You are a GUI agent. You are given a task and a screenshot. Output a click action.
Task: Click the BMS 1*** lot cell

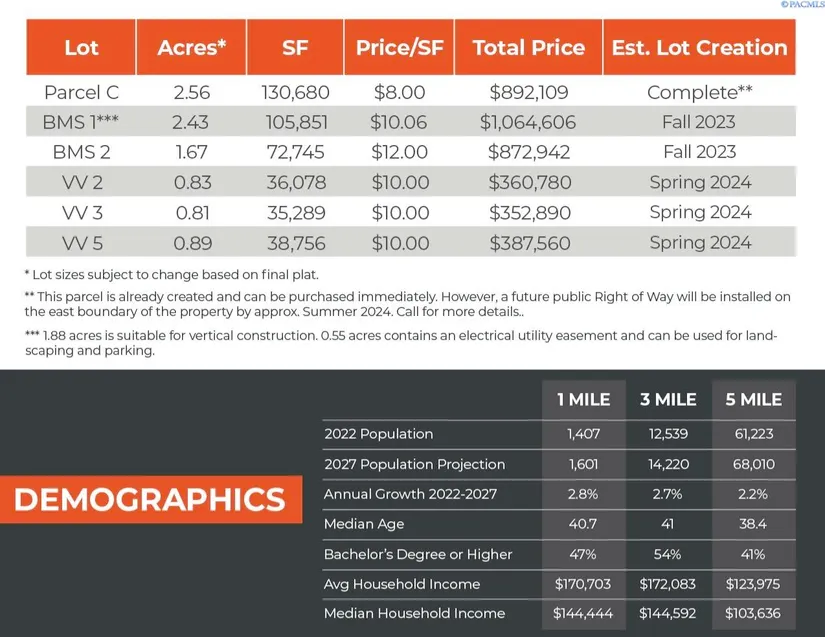point(82,122)
